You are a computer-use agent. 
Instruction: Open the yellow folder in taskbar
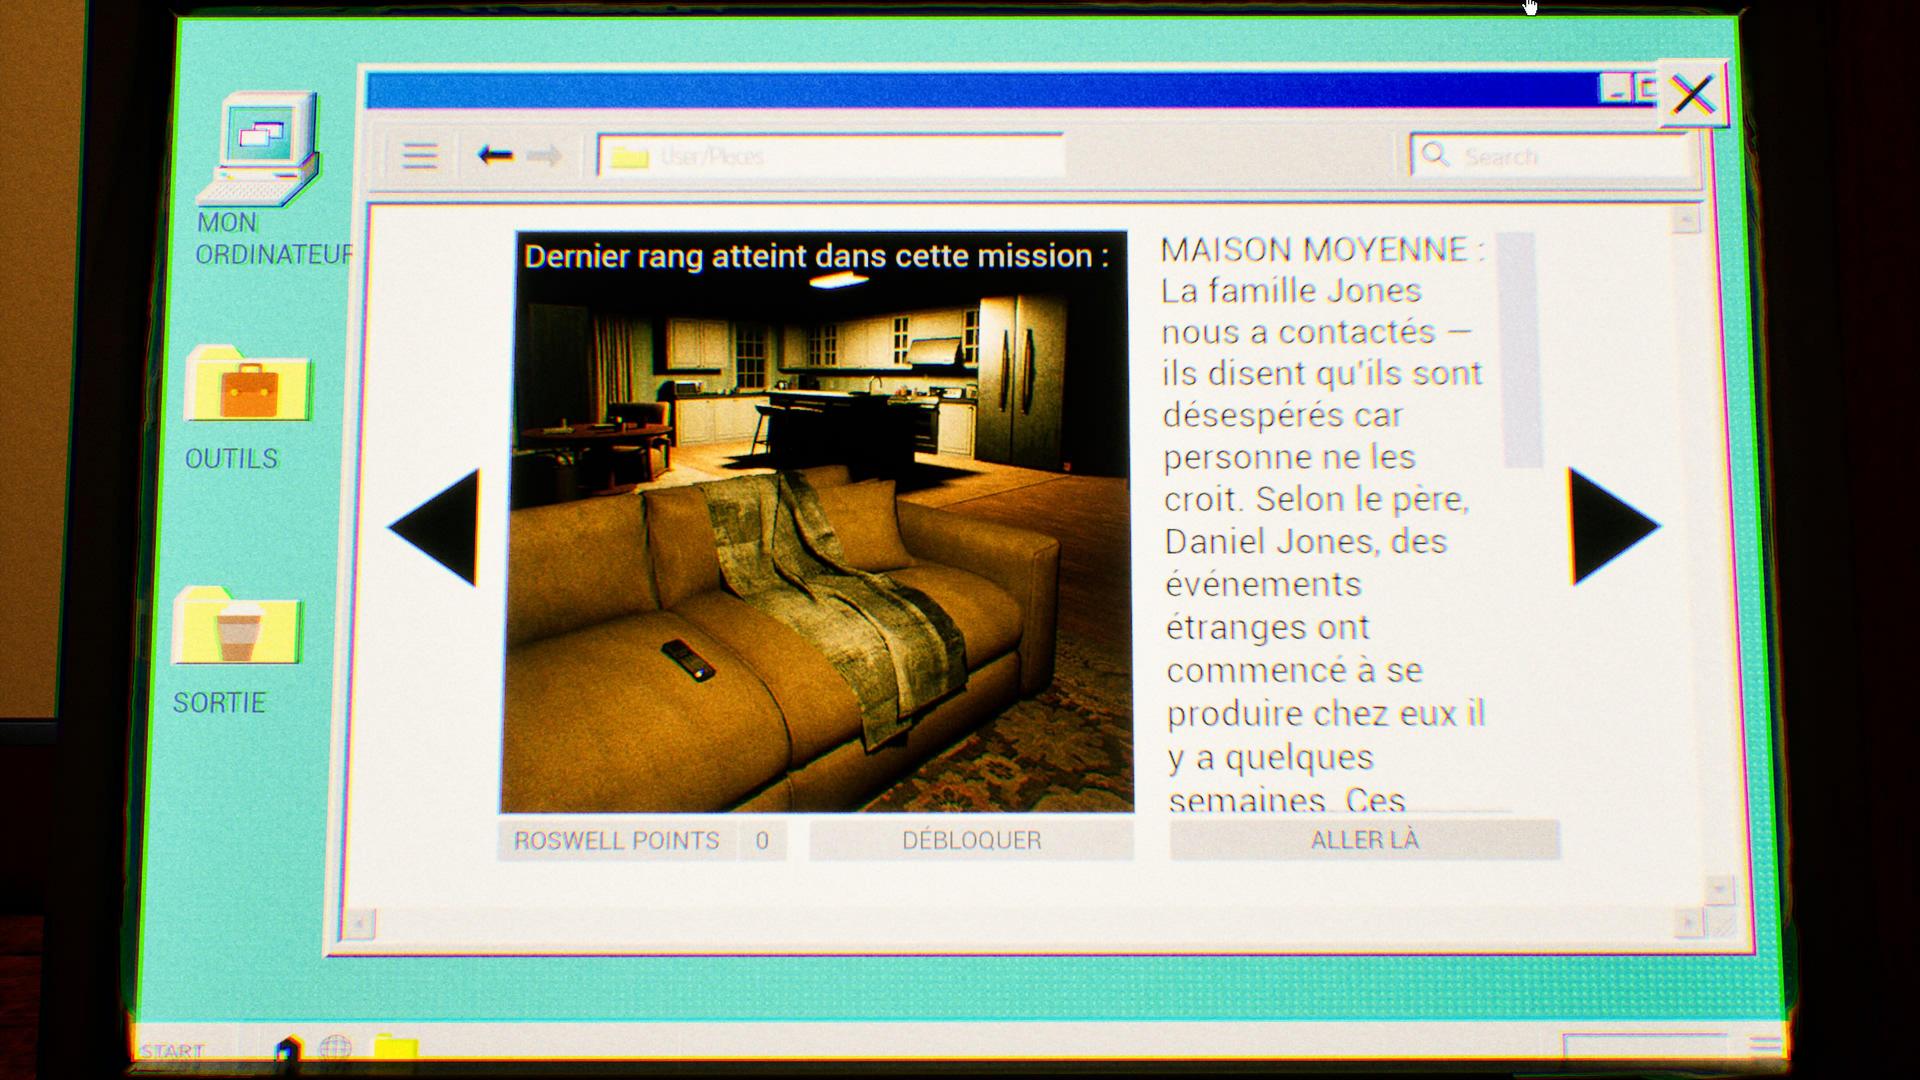point(395,1048)
